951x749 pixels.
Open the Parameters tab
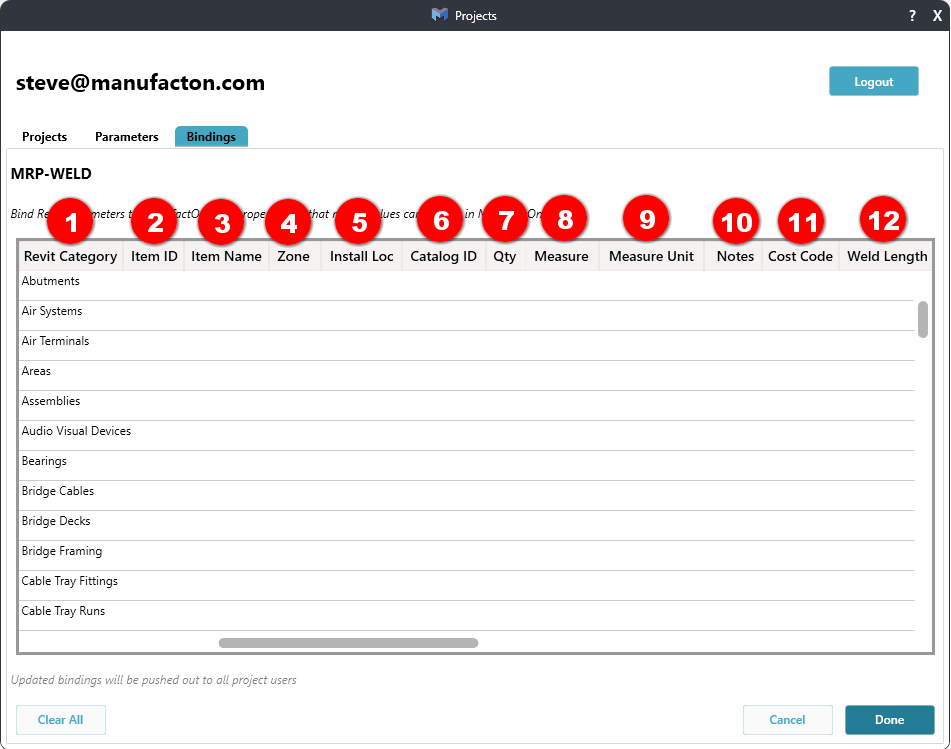126,137
